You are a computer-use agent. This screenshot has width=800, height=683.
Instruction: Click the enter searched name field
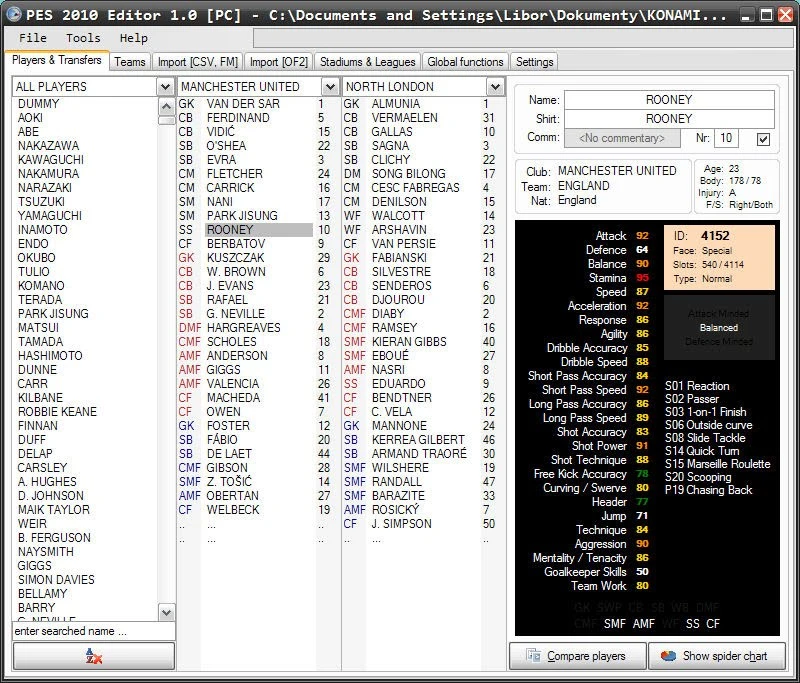click(x=93, y=631)
